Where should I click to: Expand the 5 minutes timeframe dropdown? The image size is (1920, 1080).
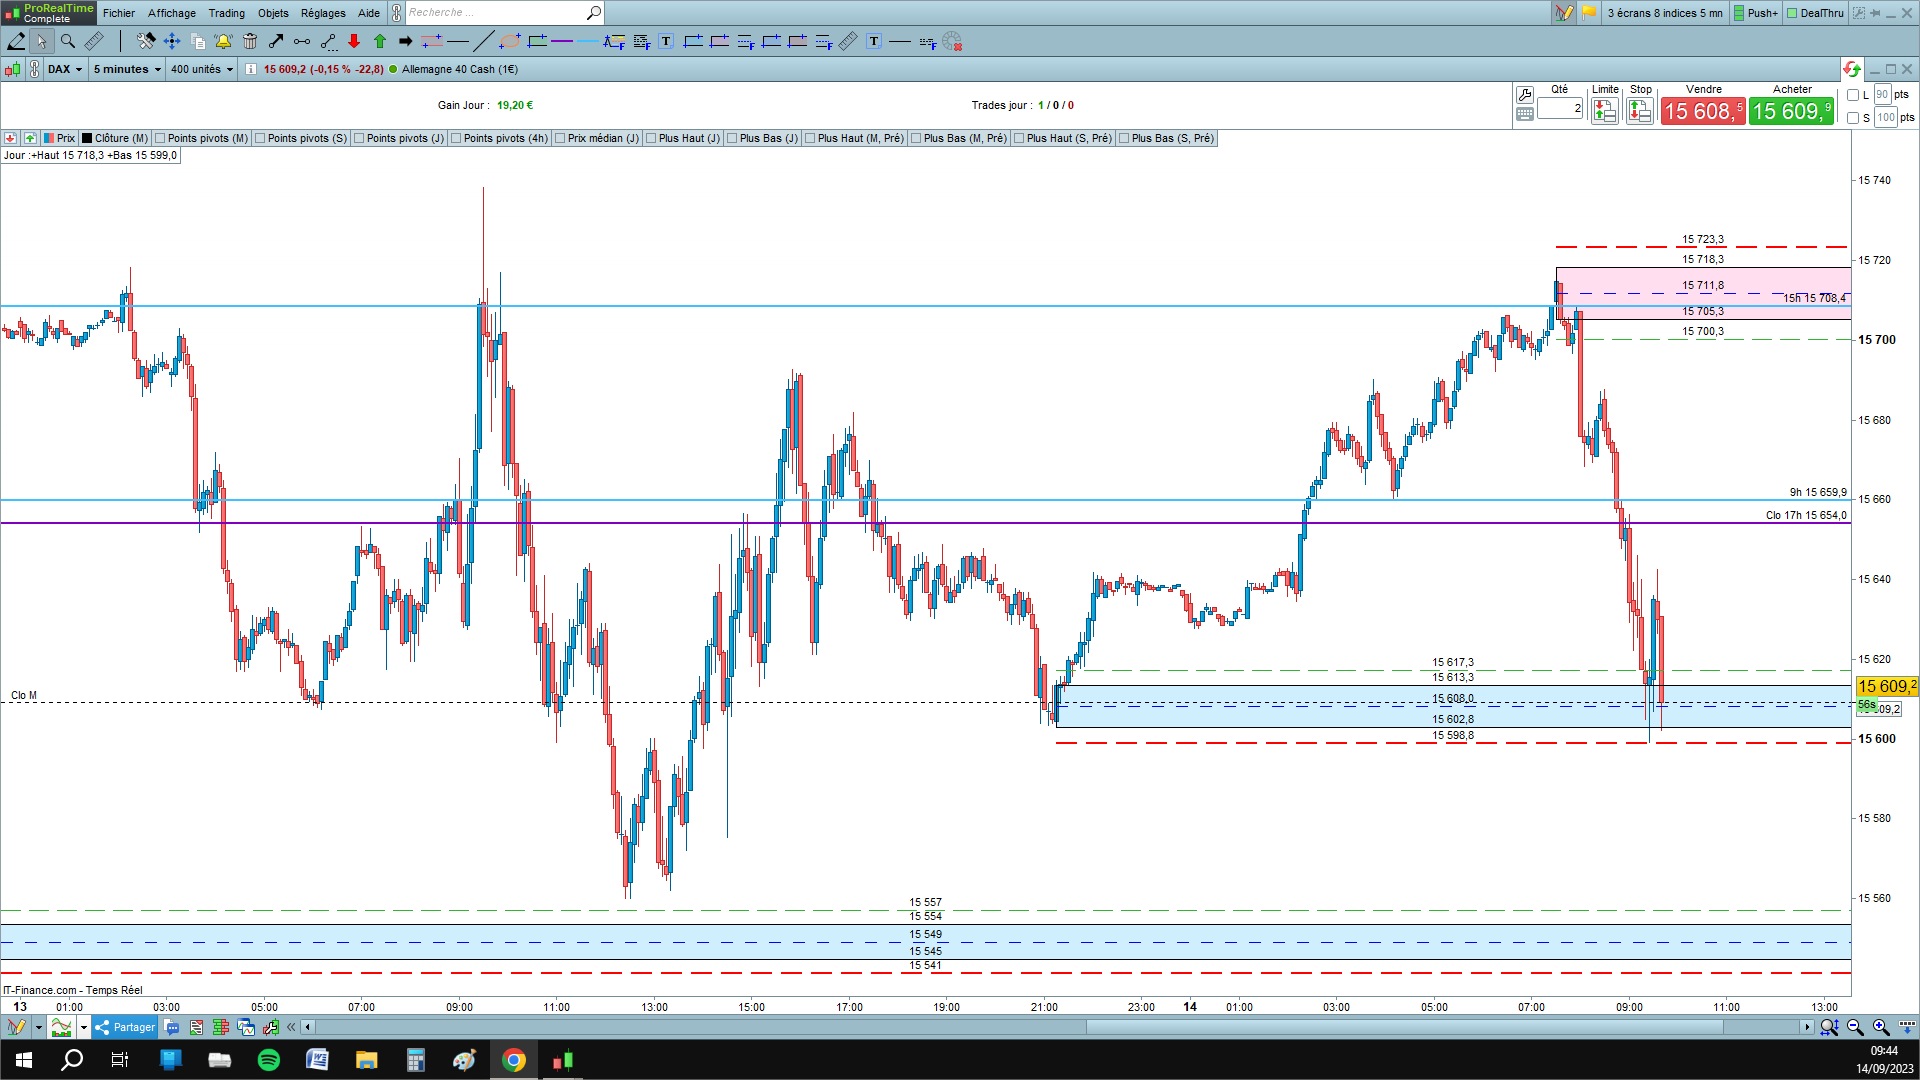click(x=127, y=69)
